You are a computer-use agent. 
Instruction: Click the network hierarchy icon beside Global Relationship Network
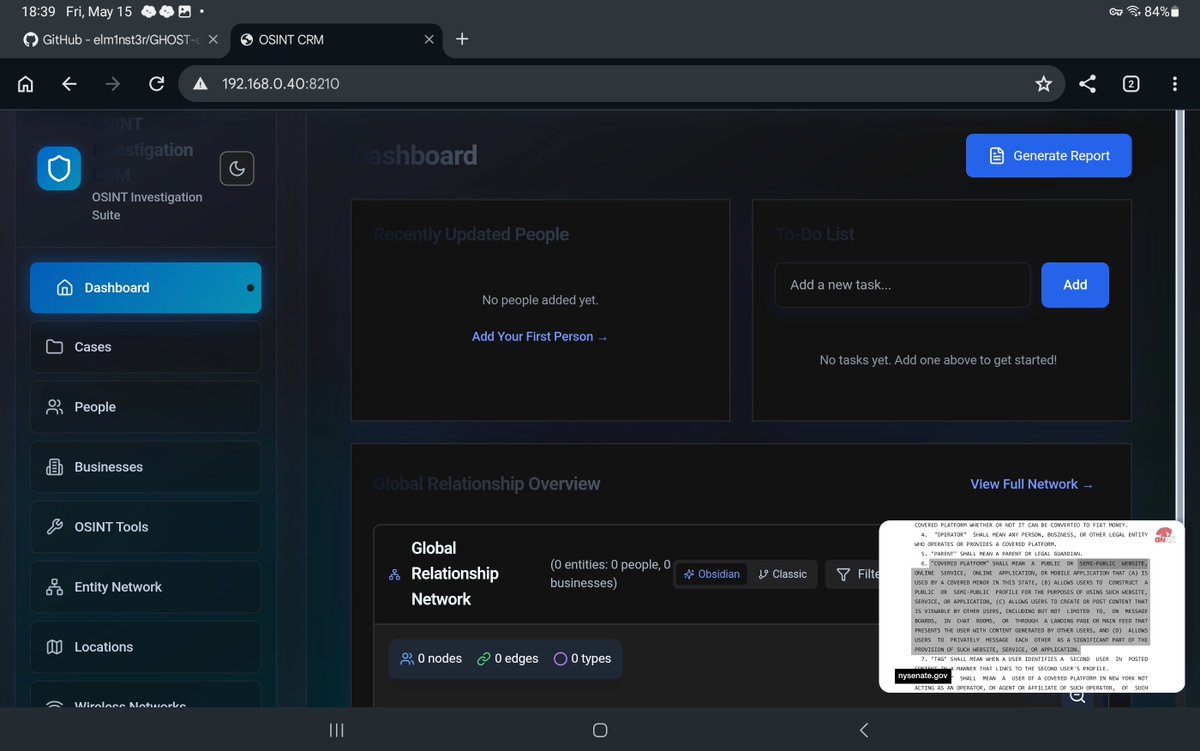click(394, 575)
